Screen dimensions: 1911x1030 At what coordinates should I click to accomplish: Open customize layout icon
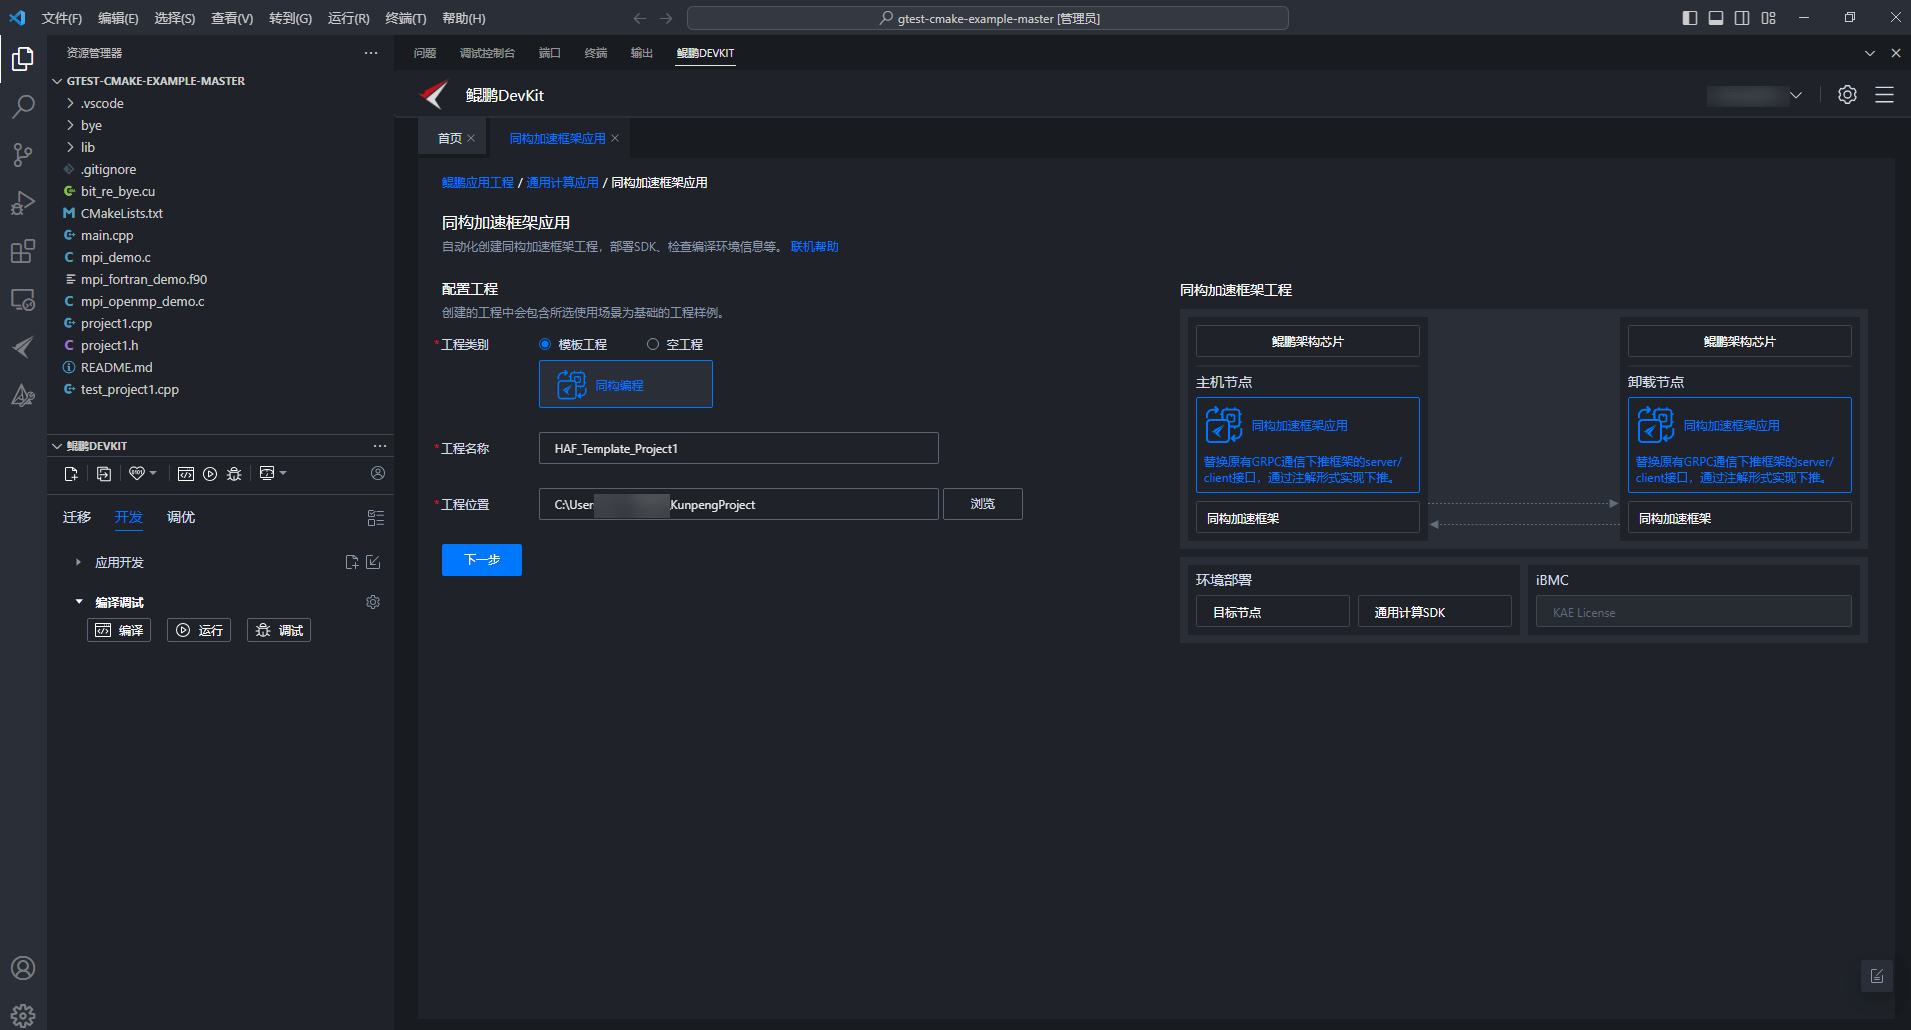click(x=1768, y=18)
